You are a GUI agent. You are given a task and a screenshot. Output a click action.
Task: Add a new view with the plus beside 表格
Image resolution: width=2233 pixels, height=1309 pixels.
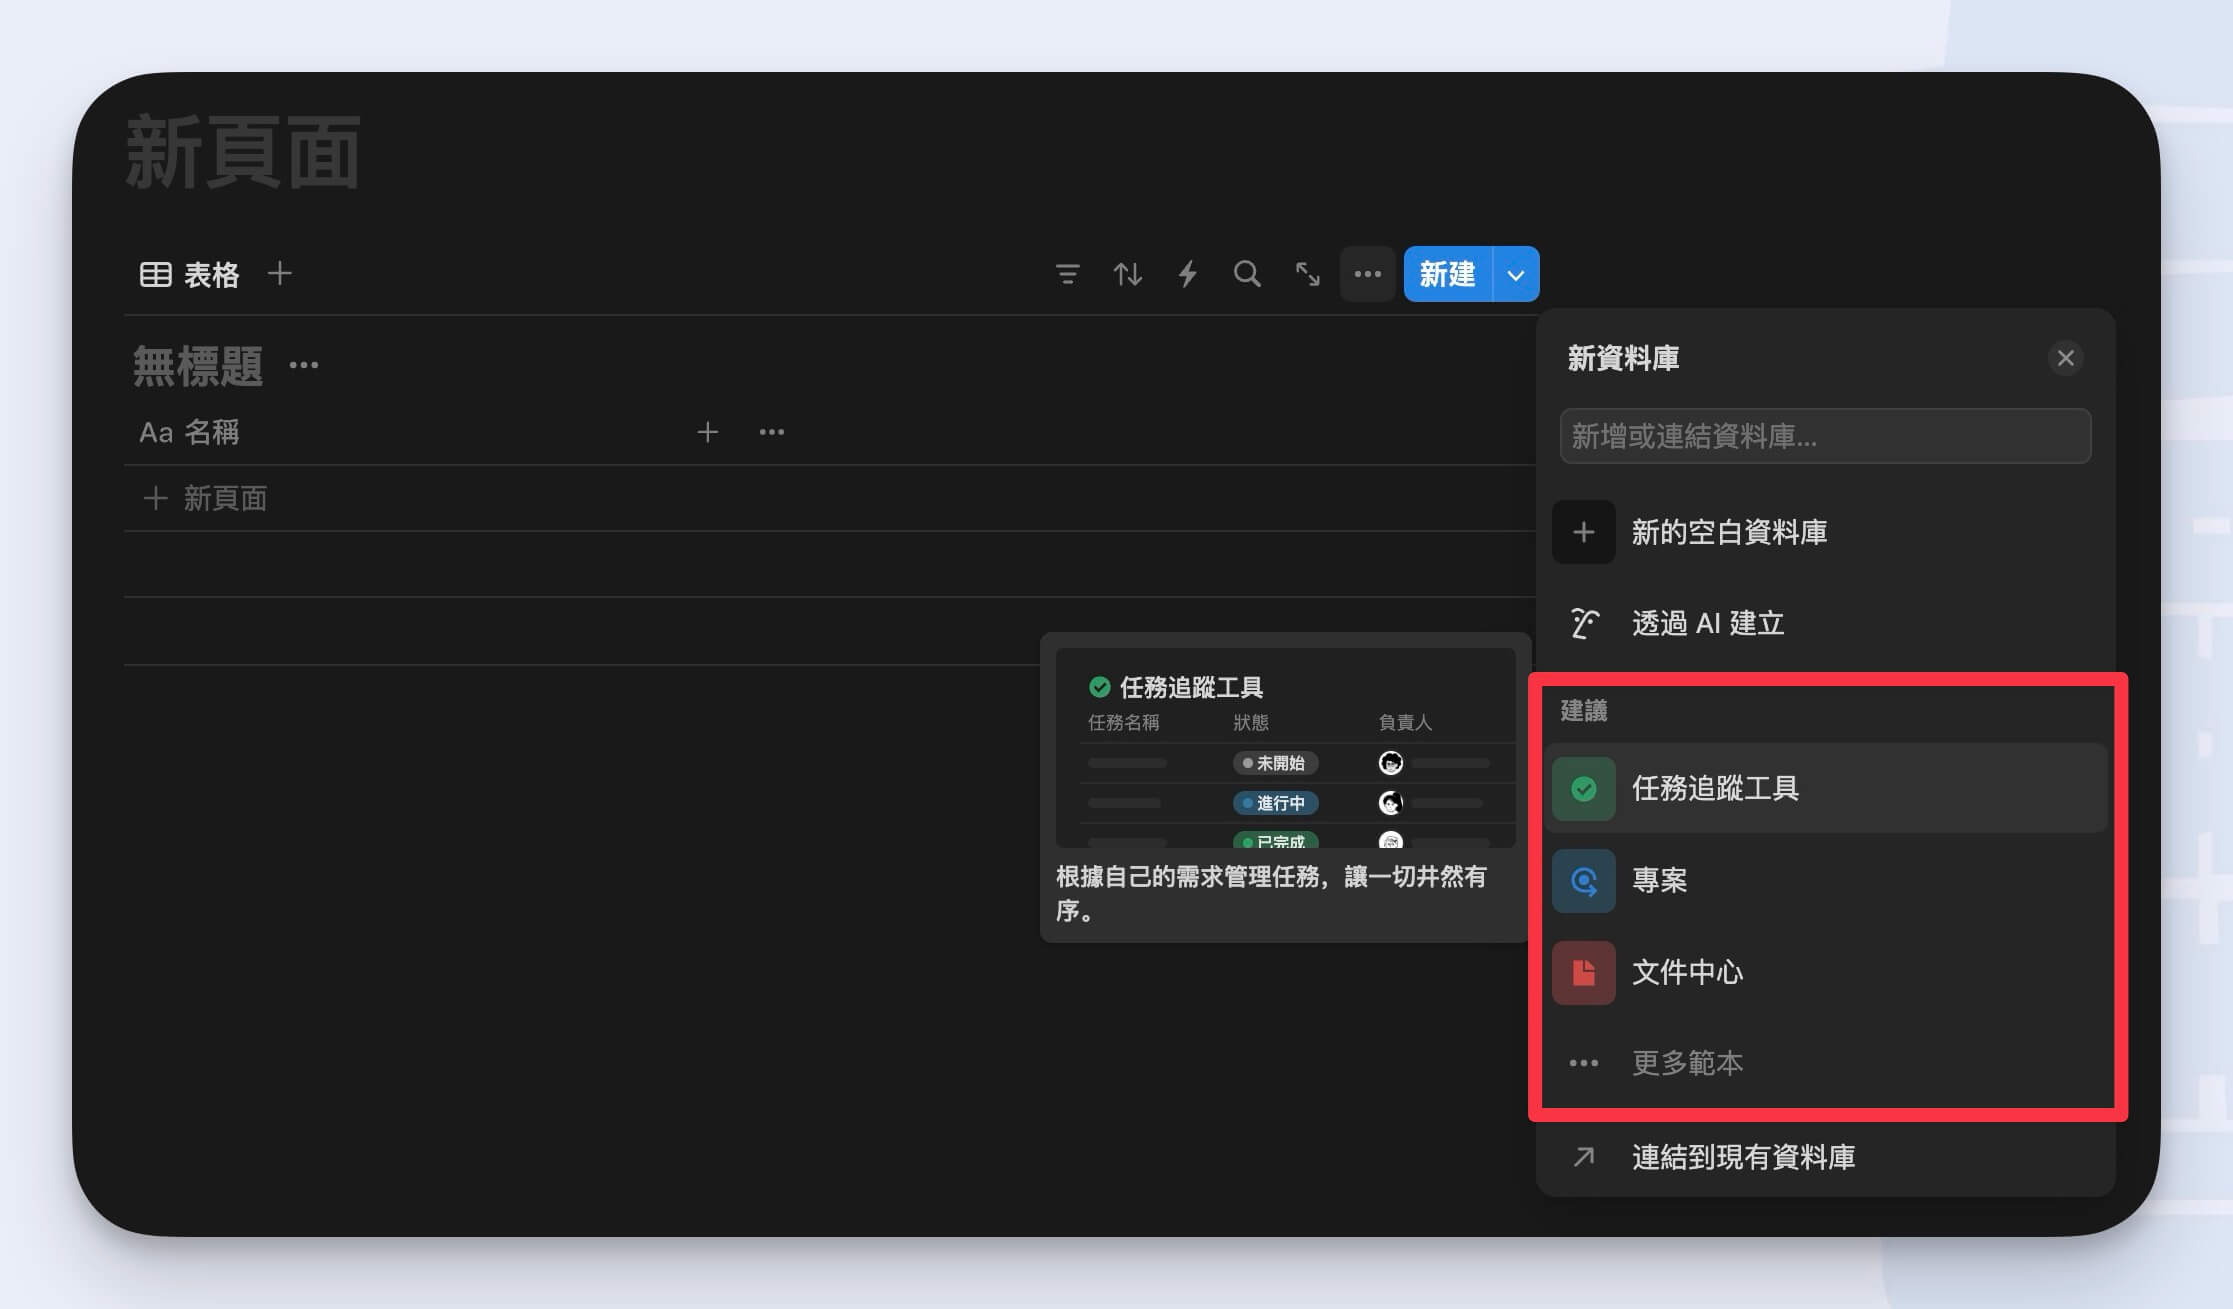pyautogui.click(x=280, y=273)
